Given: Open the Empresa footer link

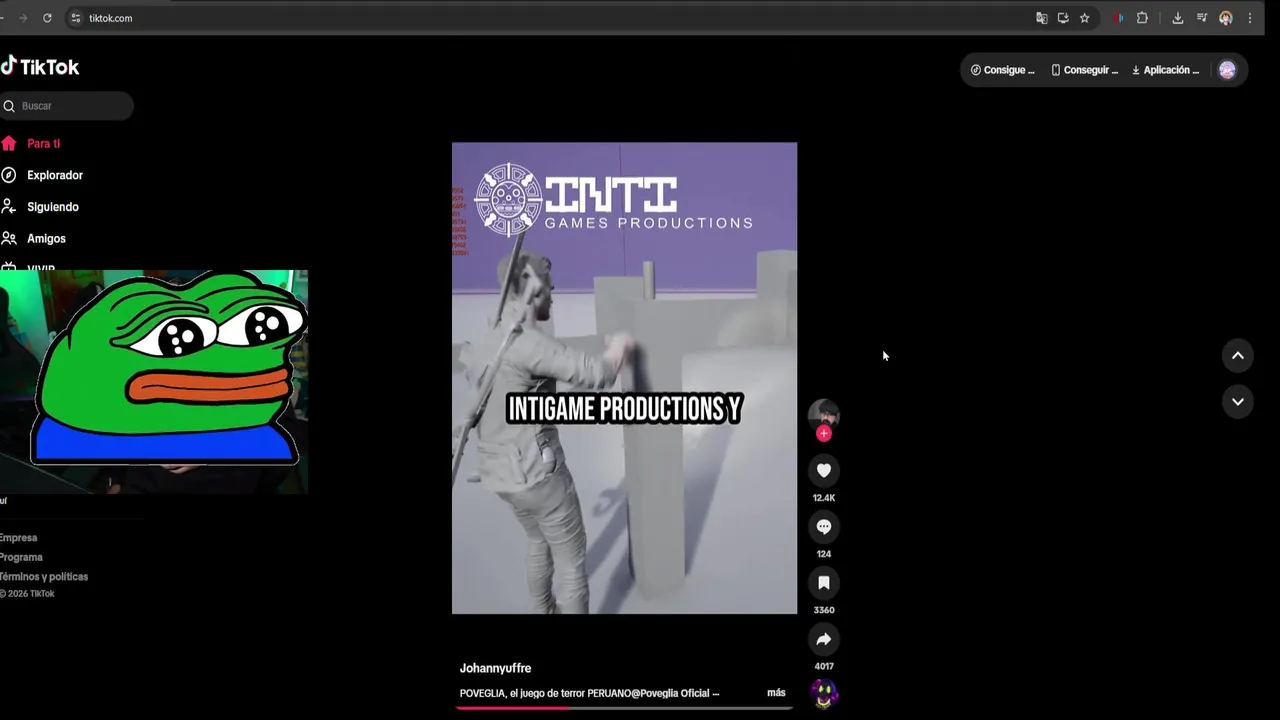Looking at the screenshot, I should 18,538.
